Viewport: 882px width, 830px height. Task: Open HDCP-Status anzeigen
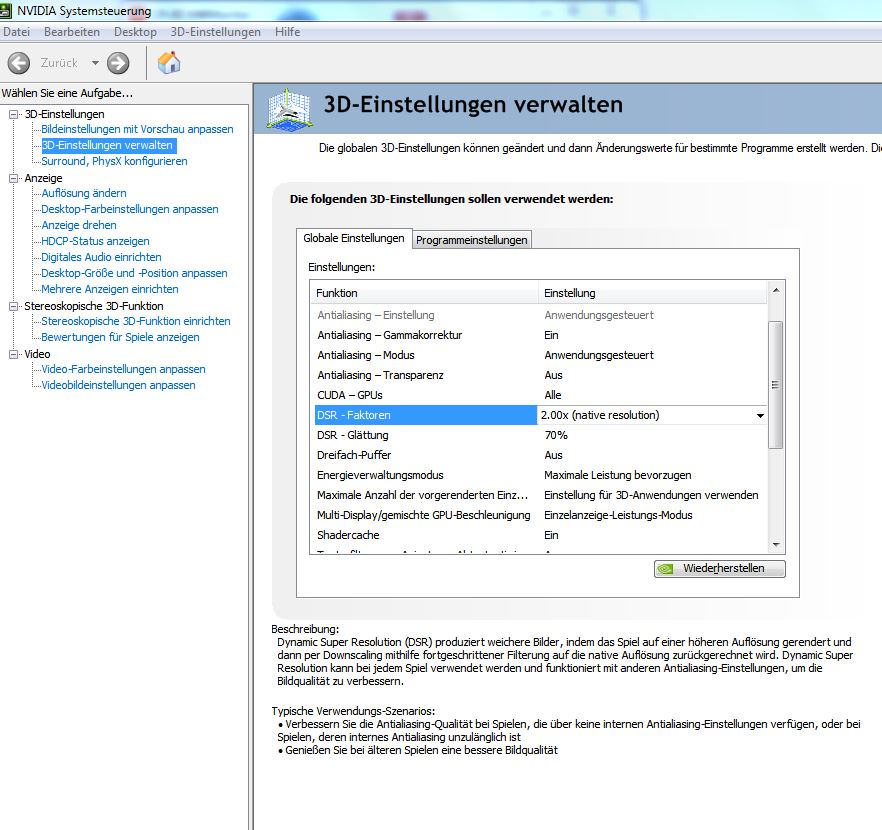coord(96,241)
